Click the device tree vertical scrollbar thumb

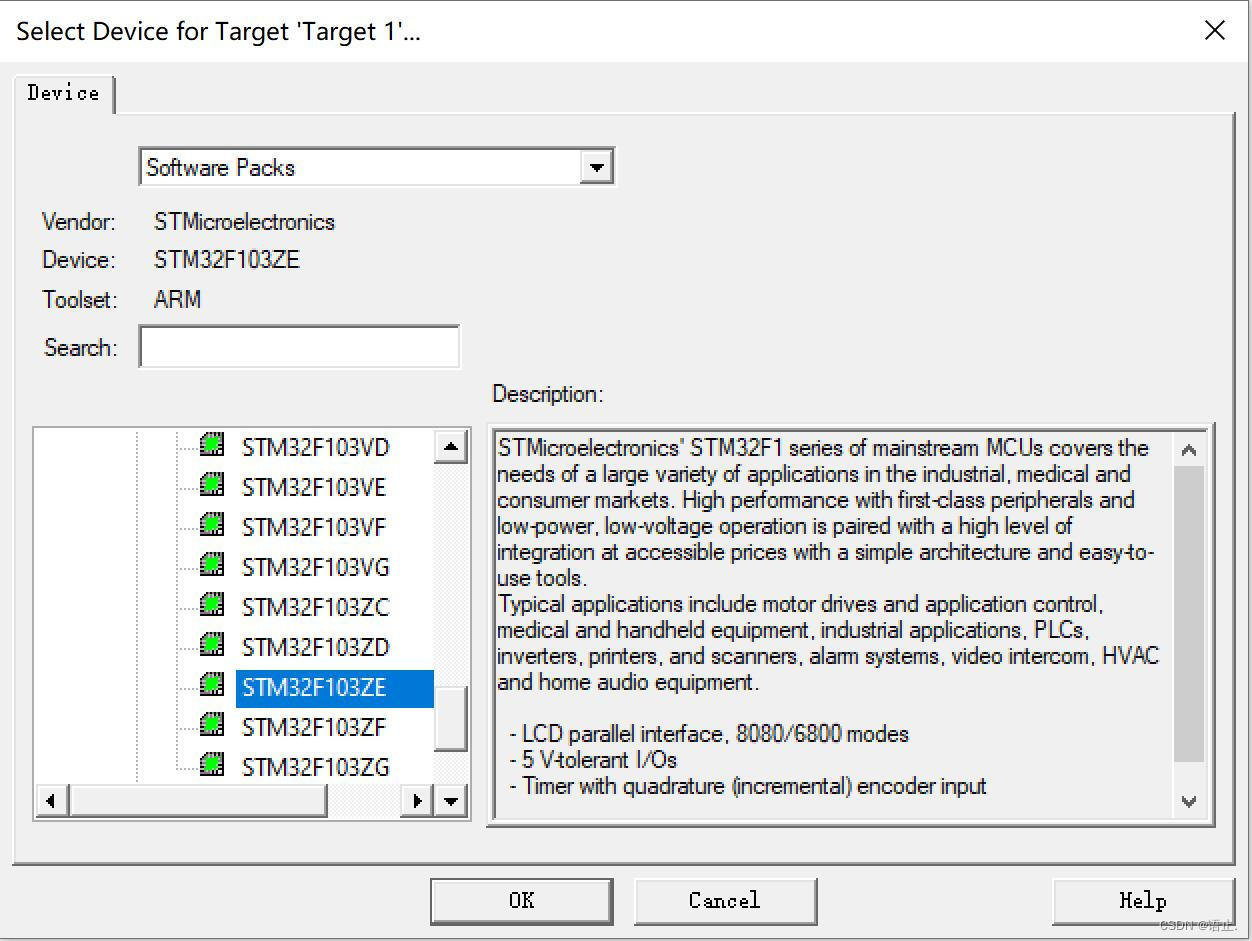coord(451,719)
